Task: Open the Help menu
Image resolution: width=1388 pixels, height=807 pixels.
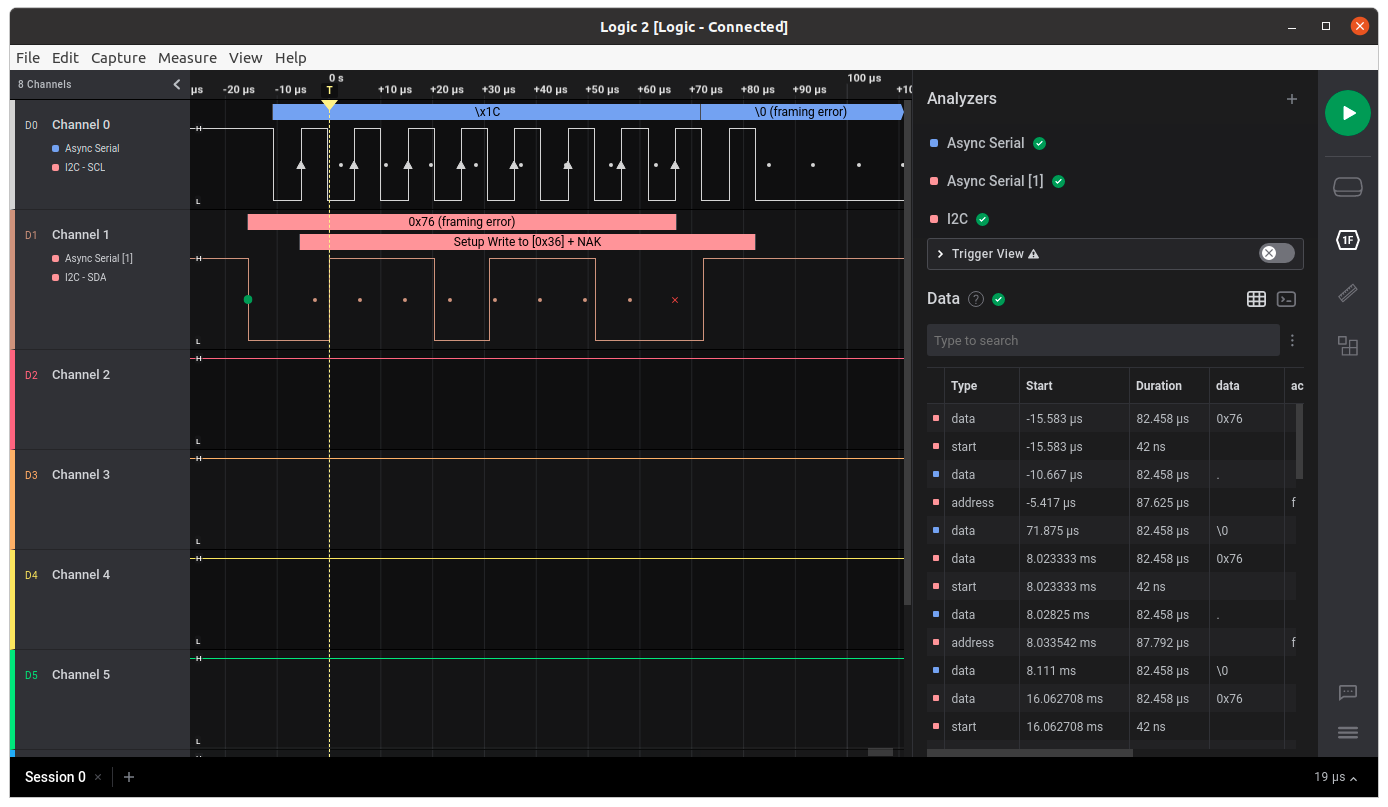Action: pos(291,58)
